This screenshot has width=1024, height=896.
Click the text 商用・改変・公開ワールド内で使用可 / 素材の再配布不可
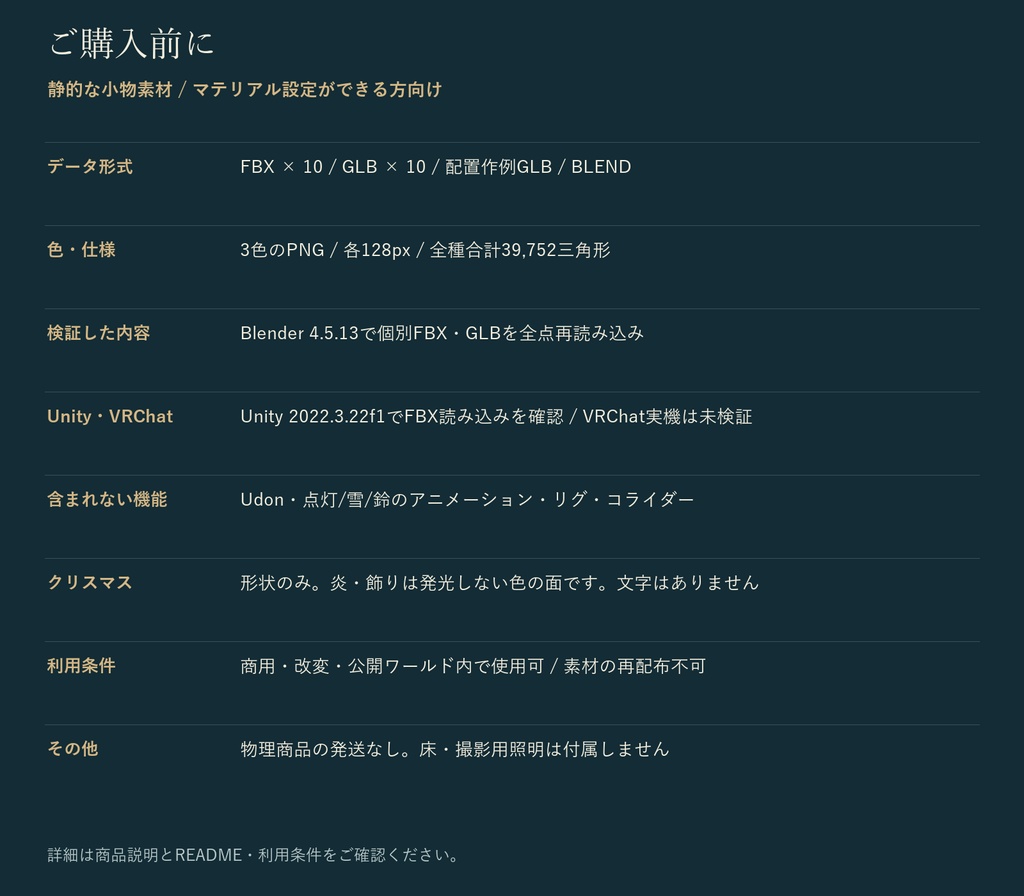coord(473,665)
